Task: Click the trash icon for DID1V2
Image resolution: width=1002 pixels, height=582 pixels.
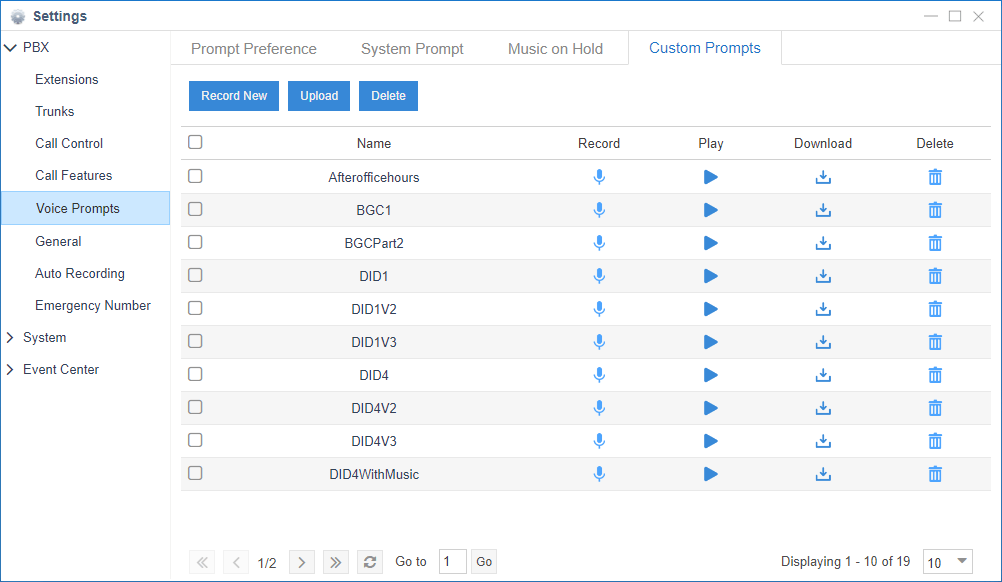Action: point(935,309)
